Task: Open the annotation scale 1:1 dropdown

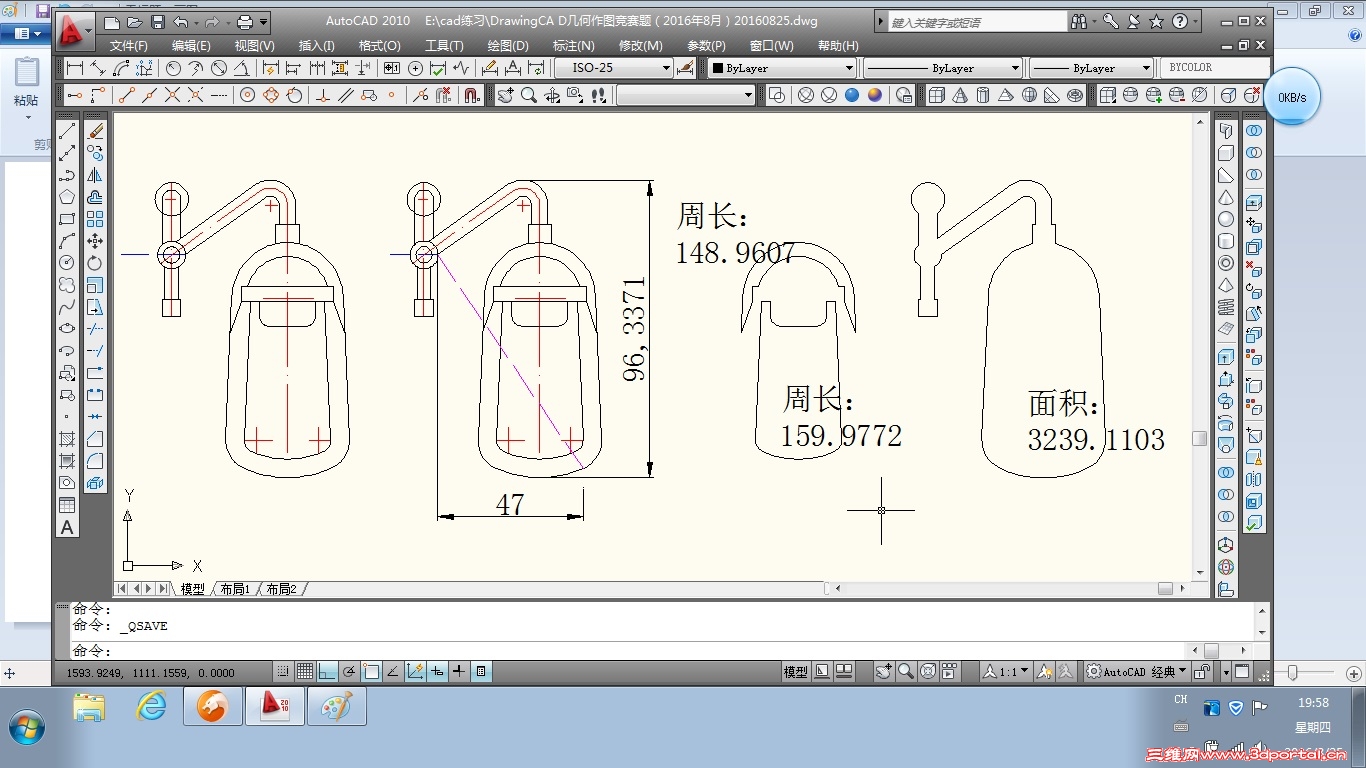Action: click(1005, 672)
